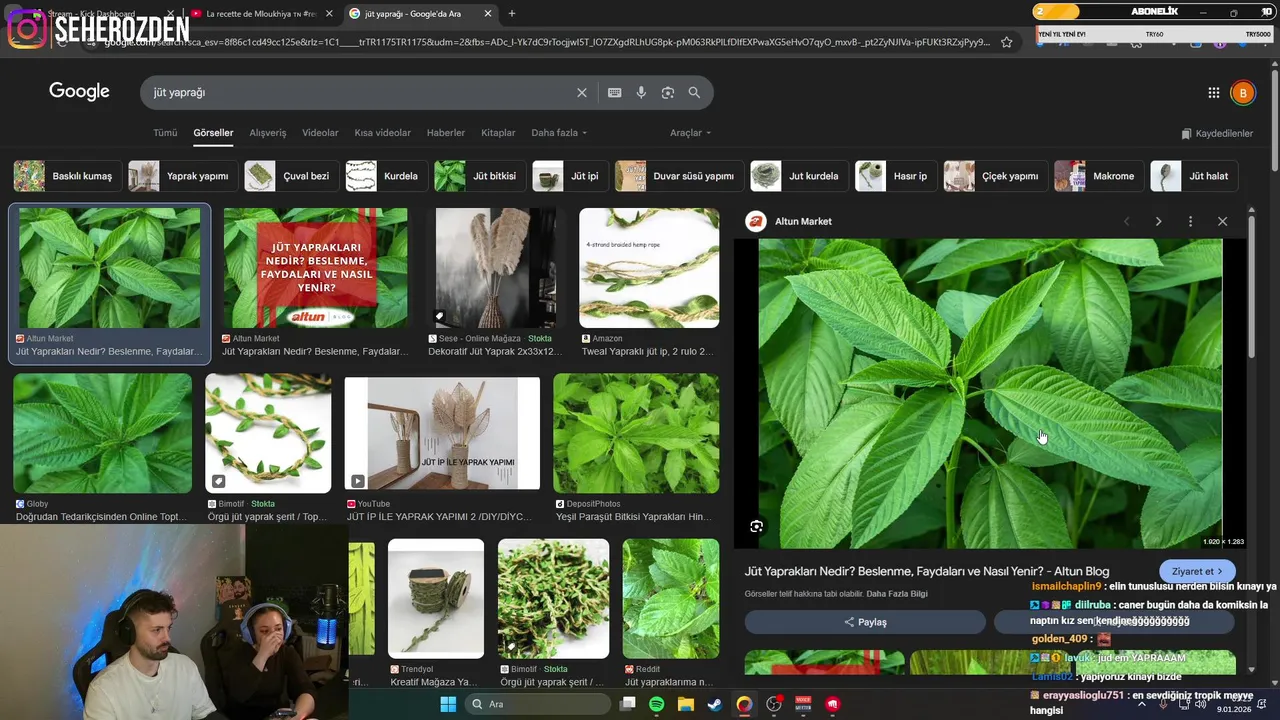Clear the search box with the X icon
1280x720 pixels.
pos(582,92)
